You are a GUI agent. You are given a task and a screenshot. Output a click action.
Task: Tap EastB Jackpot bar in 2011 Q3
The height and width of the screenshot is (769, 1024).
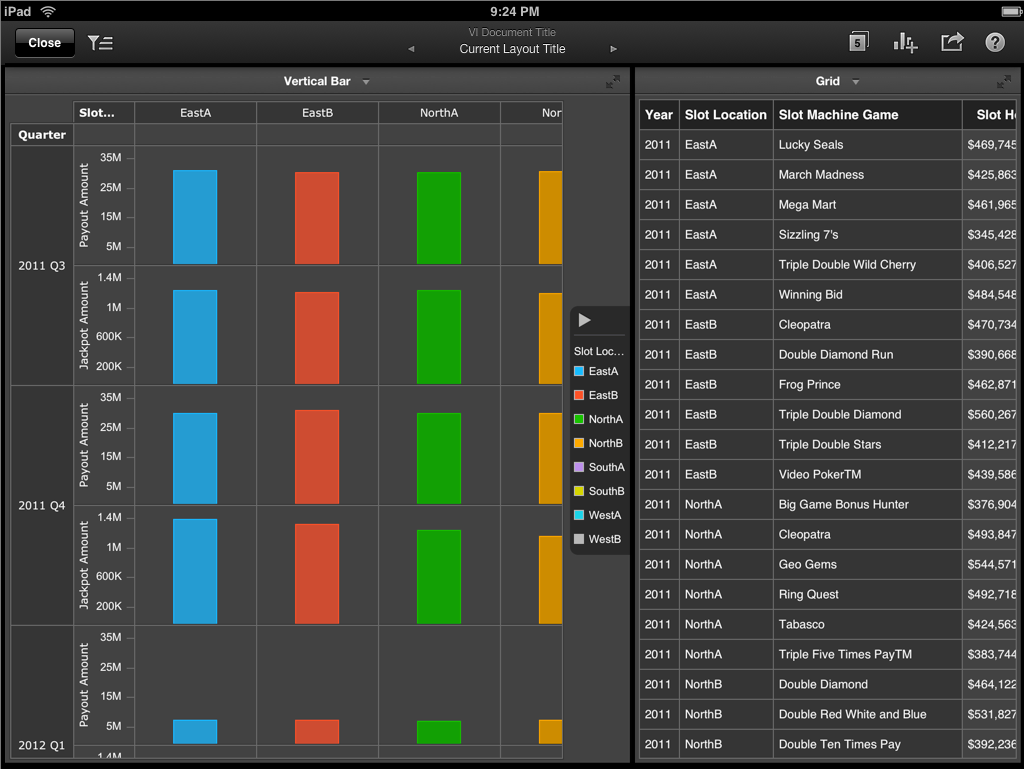317,338
